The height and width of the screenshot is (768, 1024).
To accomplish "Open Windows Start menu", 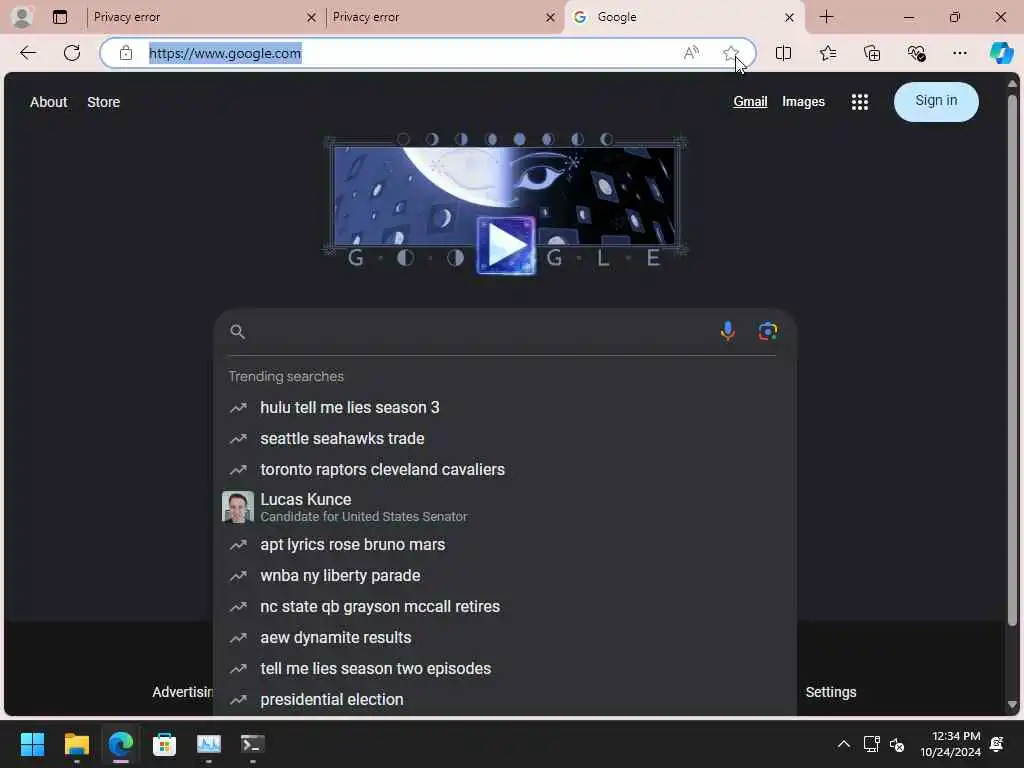I will pyautogui.click(x=32, y=744).
